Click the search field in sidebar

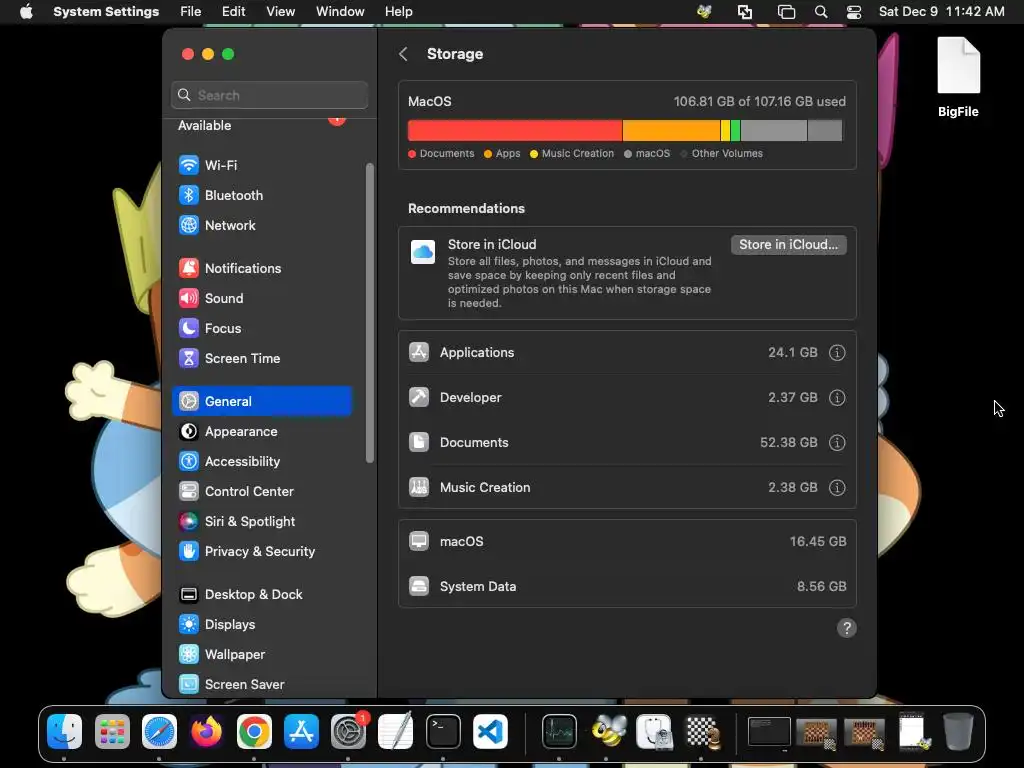click(x=270, y=95)
